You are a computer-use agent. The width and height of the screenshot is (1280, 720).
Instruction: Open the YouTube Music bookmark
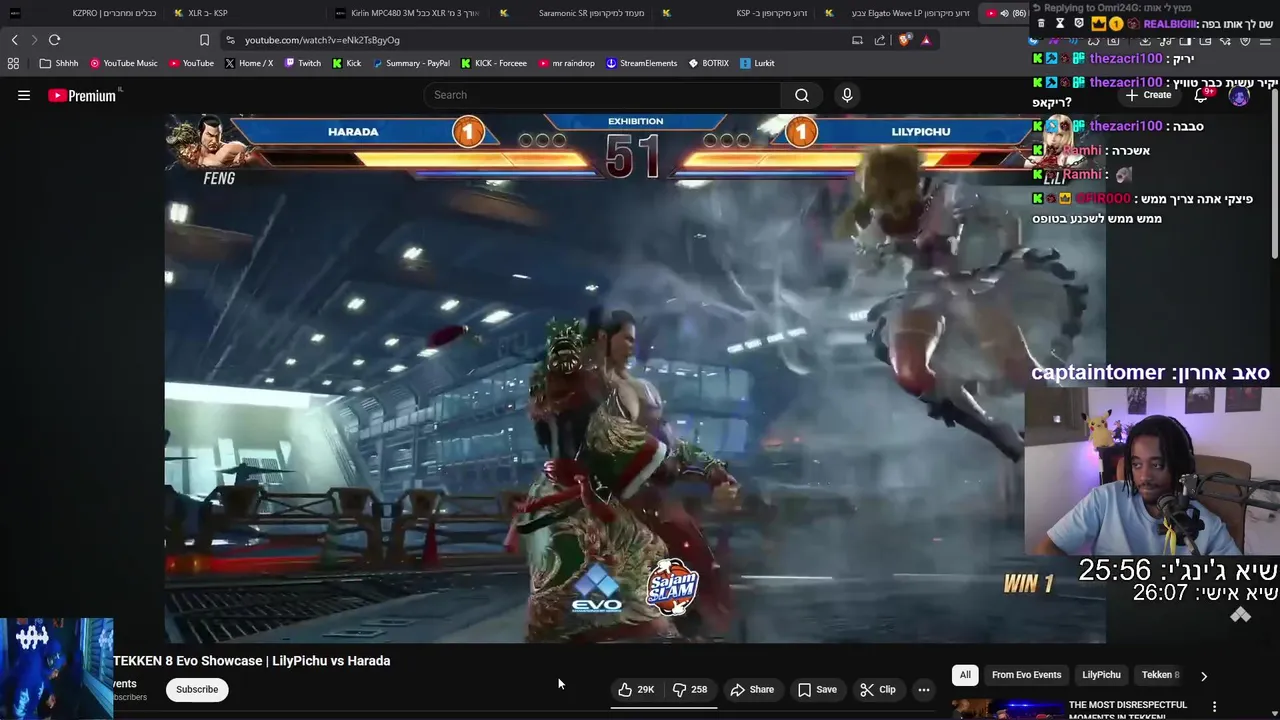124,63
